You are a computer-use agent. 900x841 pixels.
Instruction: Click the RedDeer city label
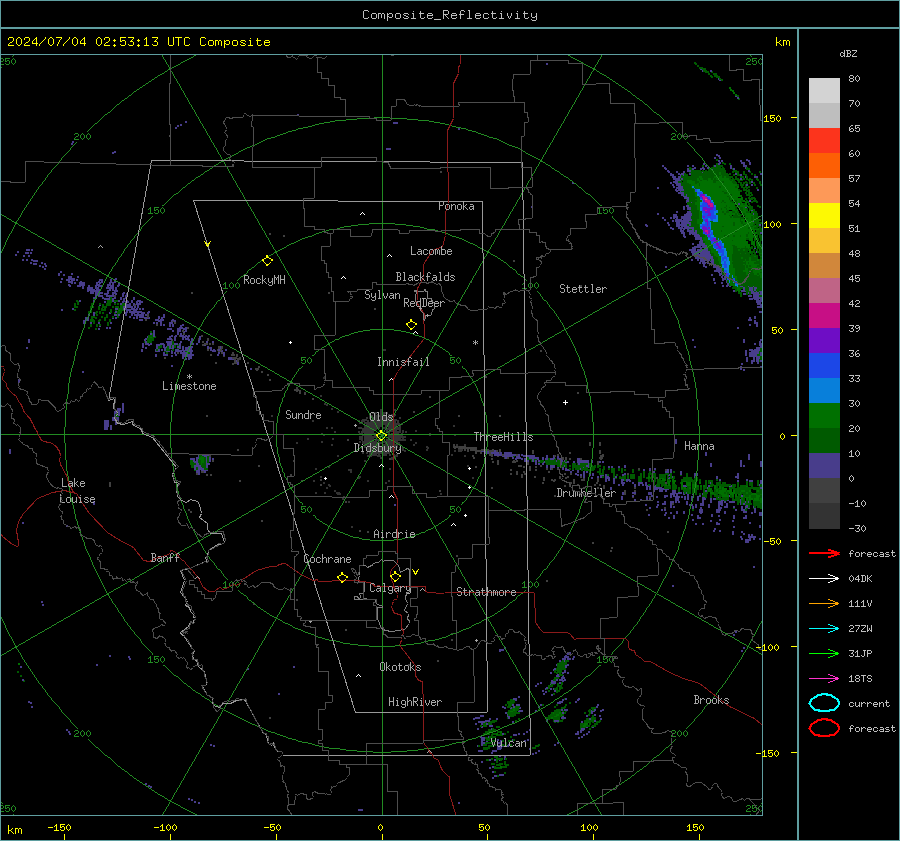click(x=424, y=303)
